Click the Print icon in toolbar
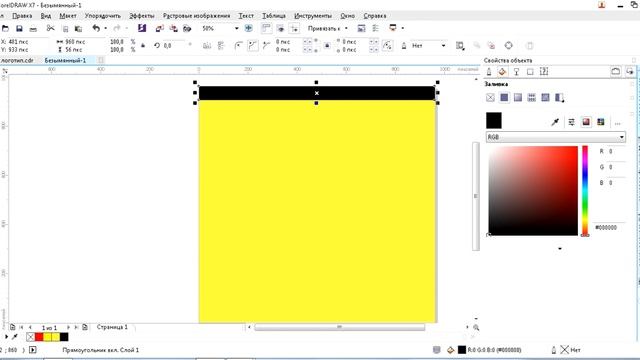The height and width of the screenshot is (360, 640). pyautogui.click(x=33, y=29)
